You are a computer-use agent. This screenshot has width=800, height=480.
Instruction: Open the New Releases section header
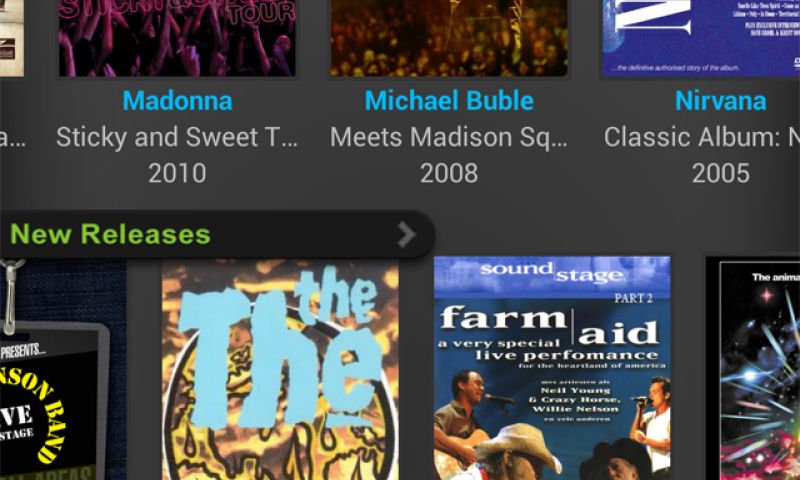coord(217,235)
